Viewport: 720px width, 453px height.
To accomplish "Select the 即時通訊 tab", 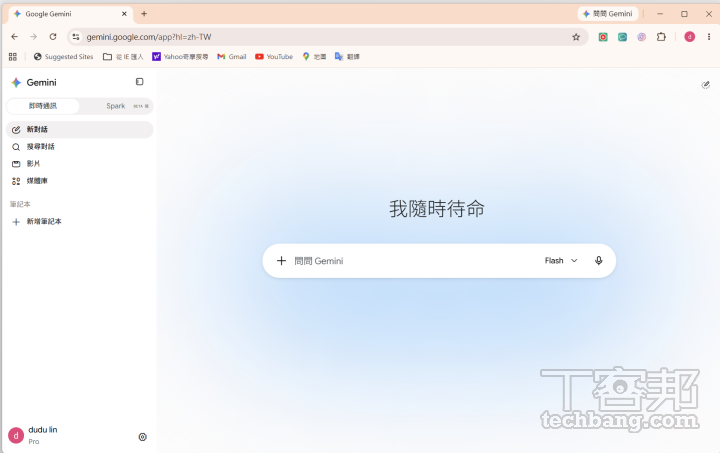I will coord(43,106).
